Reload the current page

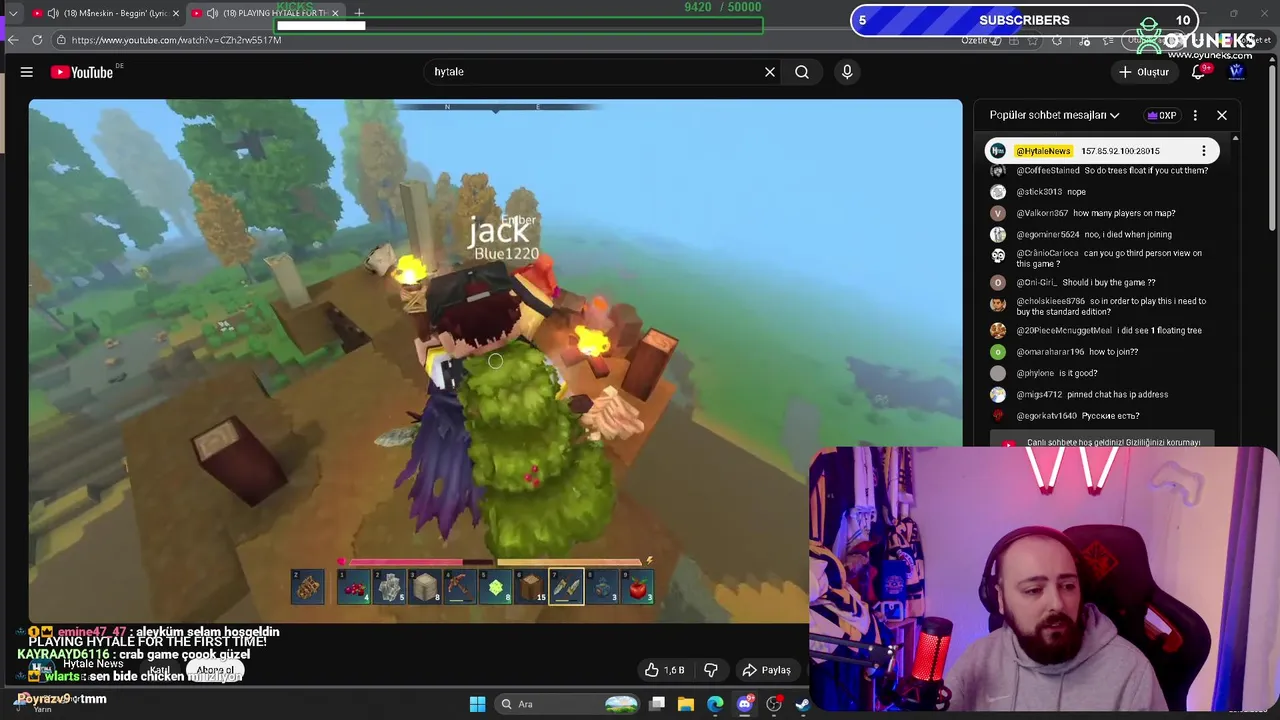pyautogui.click(x=37, y=40)
